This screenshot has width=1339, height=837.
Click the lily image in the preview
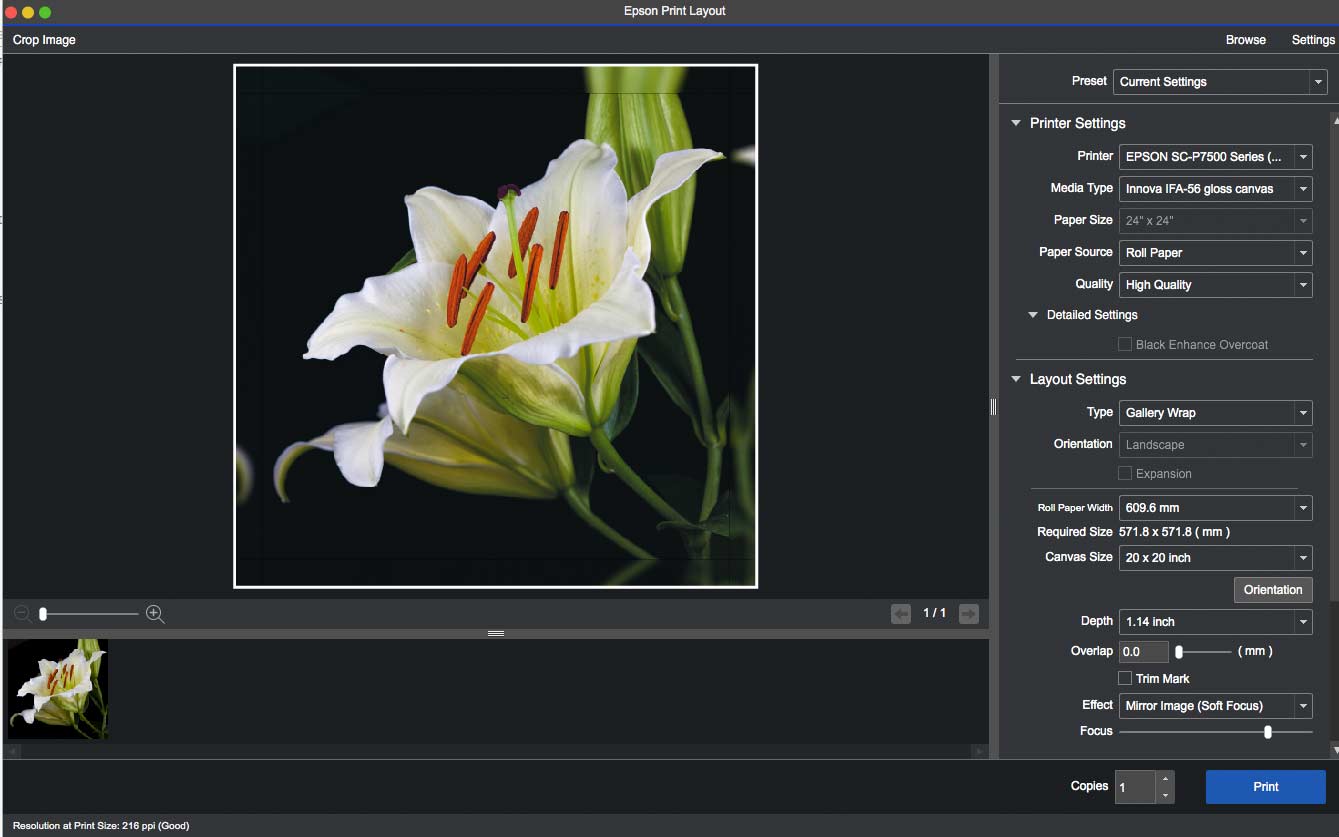(x=495, y=326)
